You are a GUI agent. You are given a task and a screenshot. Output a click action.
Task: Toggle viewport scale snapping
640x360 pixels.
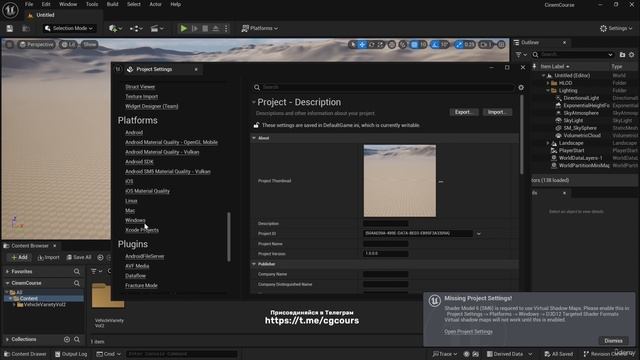459,44
